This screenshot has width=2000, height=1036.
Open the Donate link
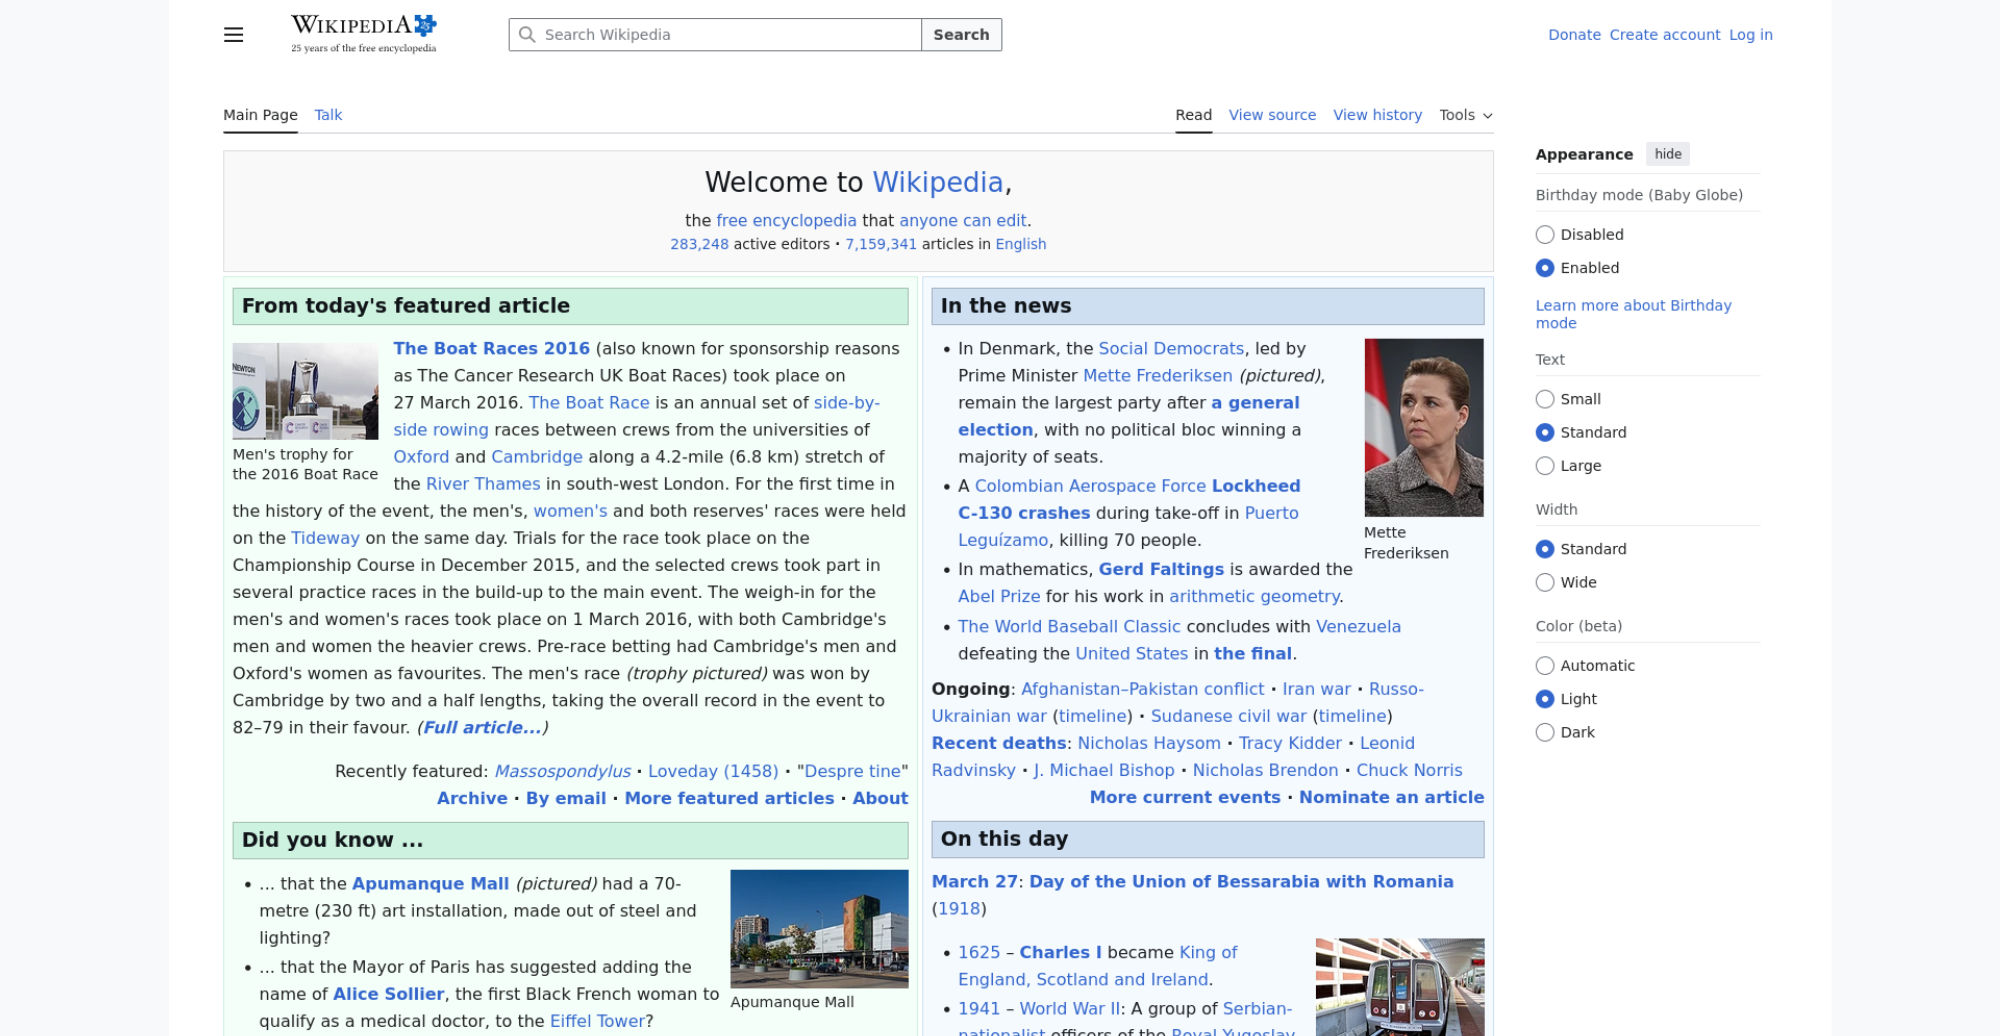click(x=1574, y=35)
